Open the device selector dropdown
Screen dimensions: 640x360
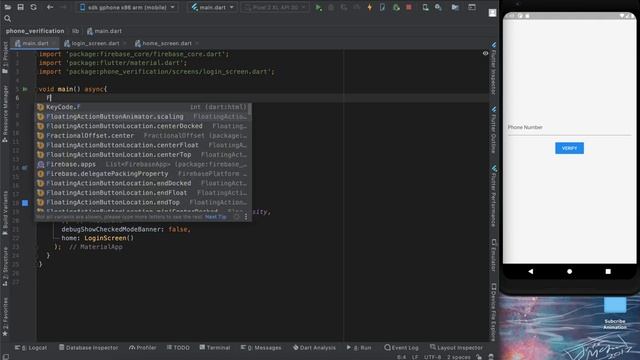click(x=127, y=7)
